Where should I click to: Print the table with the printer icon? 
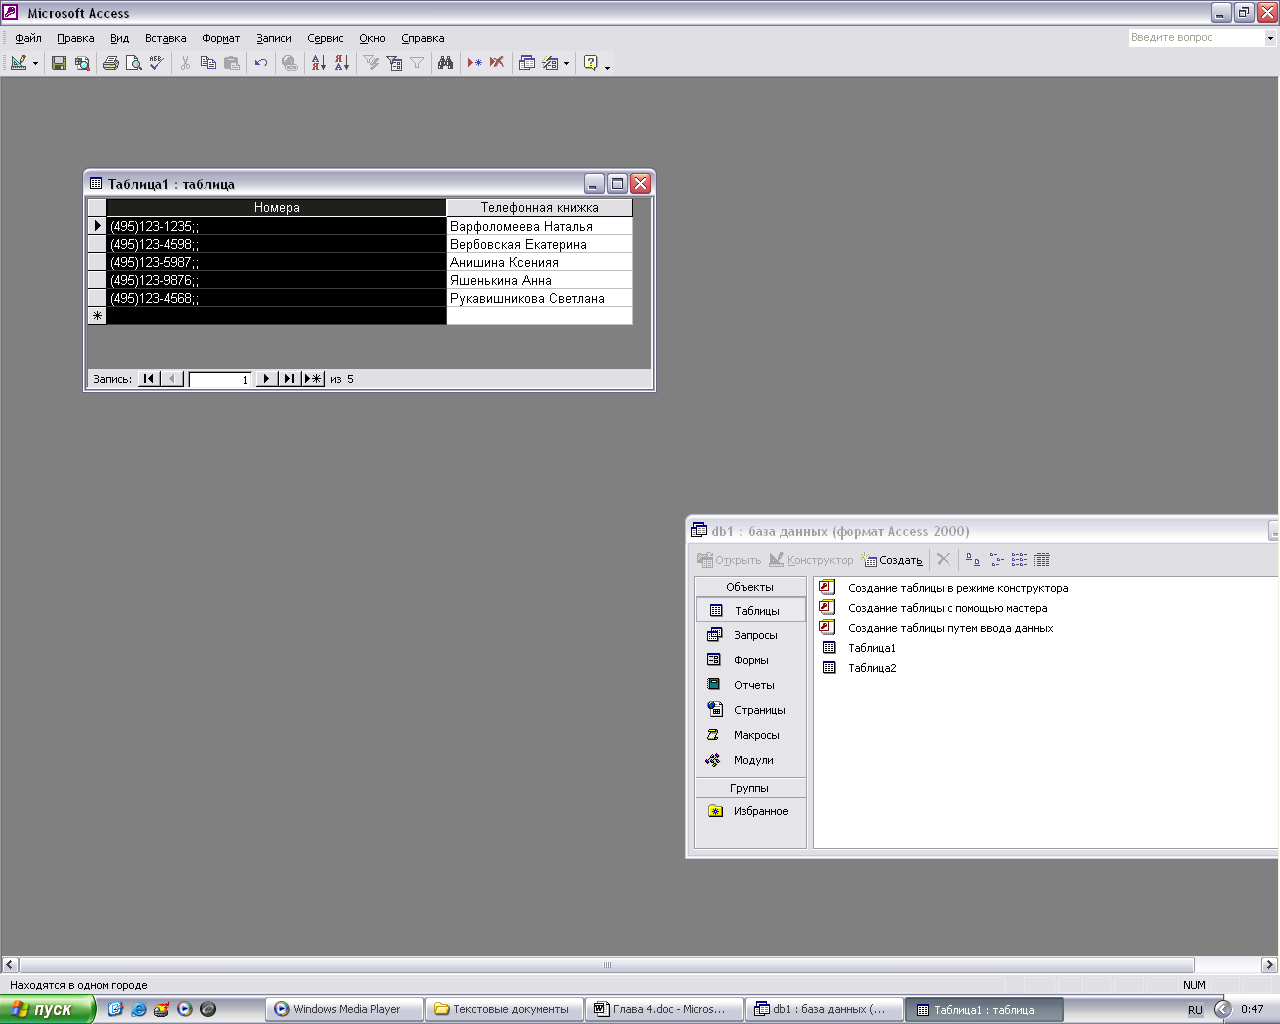click(111, 63)
